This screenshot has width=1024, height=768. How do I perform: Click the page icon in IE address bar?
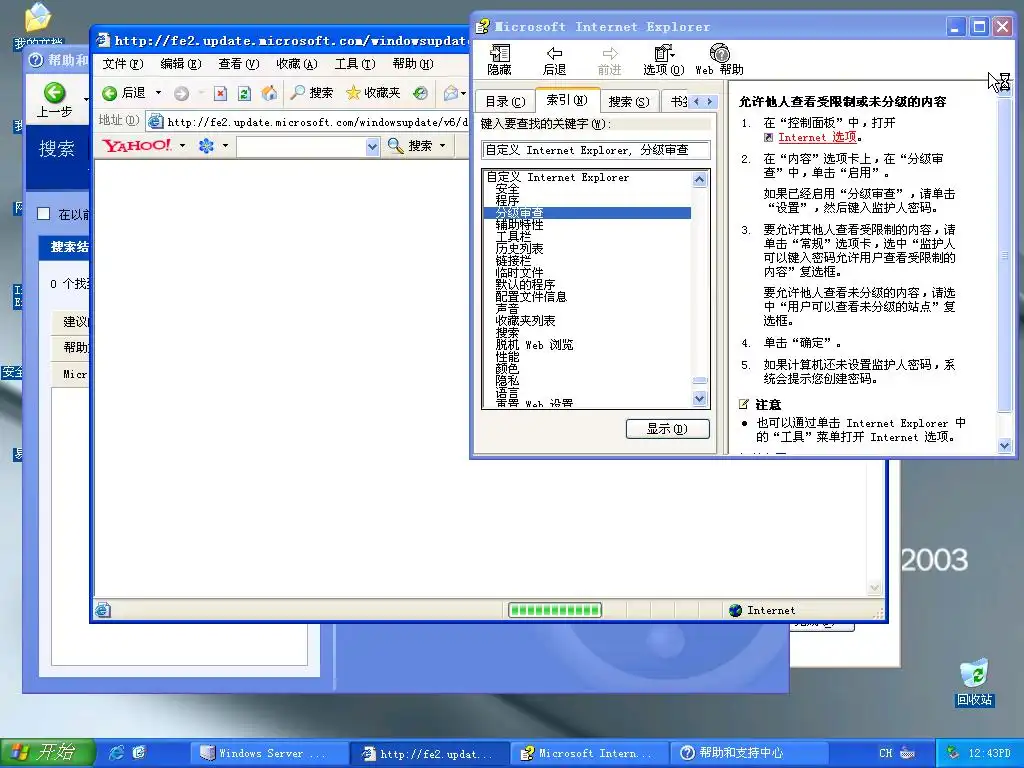tap(155, 121)
